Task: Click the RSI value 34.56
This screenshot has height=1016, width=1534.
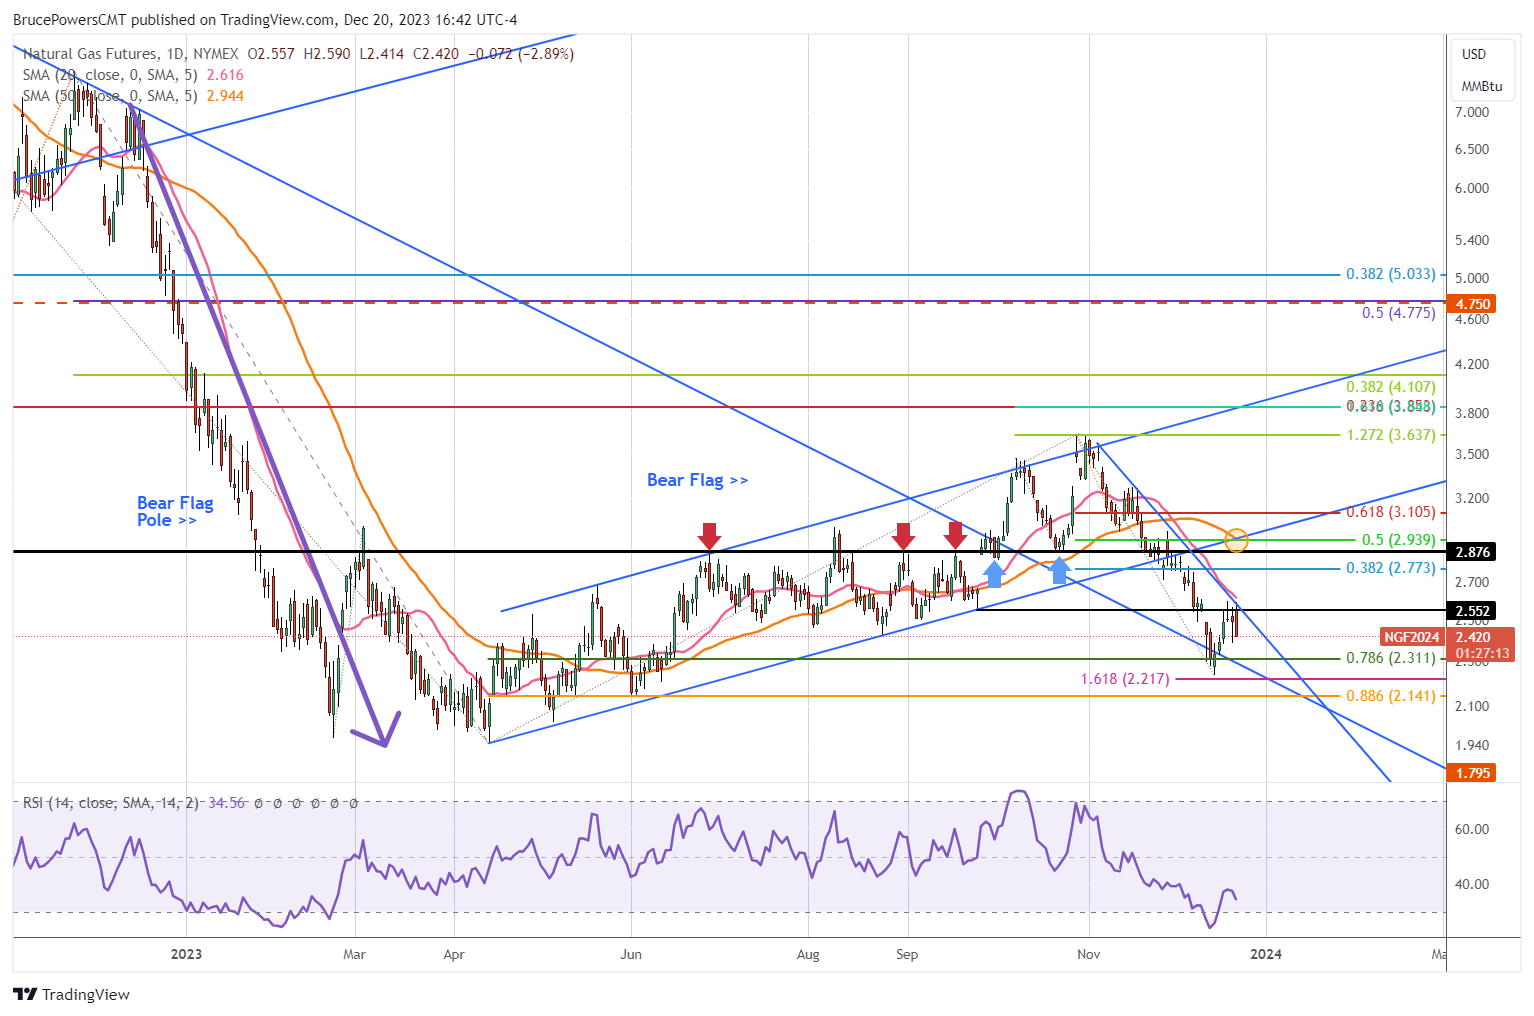Action: [227, 803]
